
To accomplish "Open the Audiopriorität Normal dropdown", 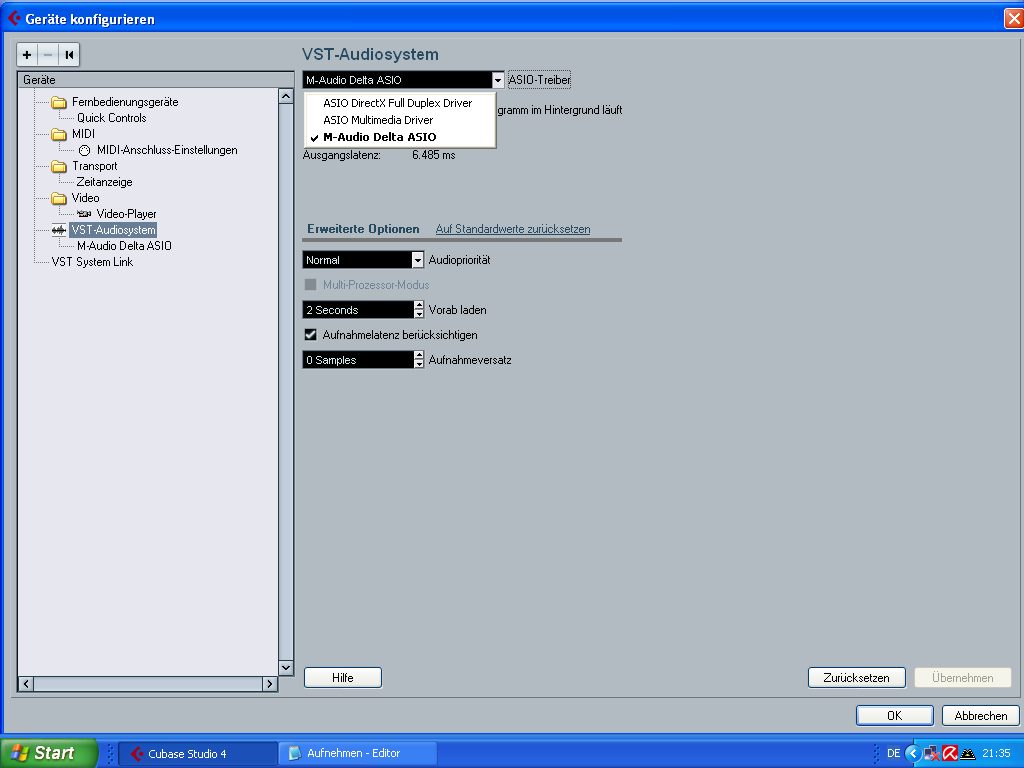I will click(x=418, y=260).
